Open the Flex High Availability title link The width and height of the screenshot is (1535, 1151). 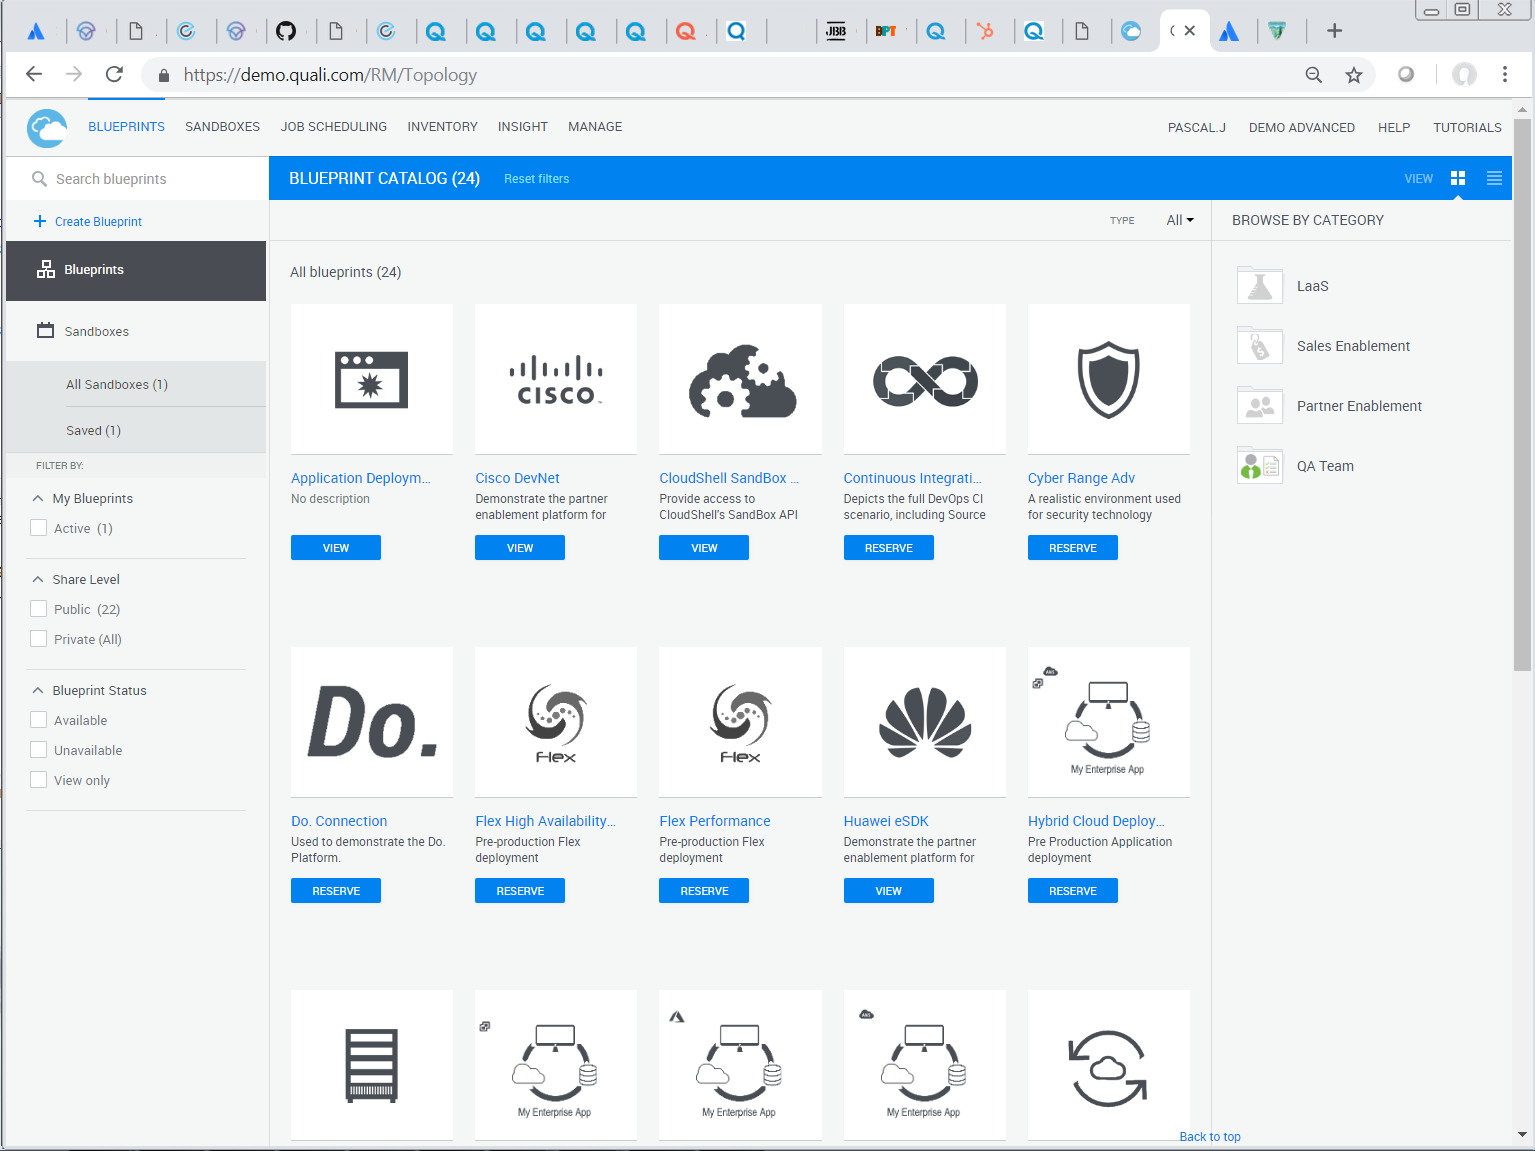(545, 821)
